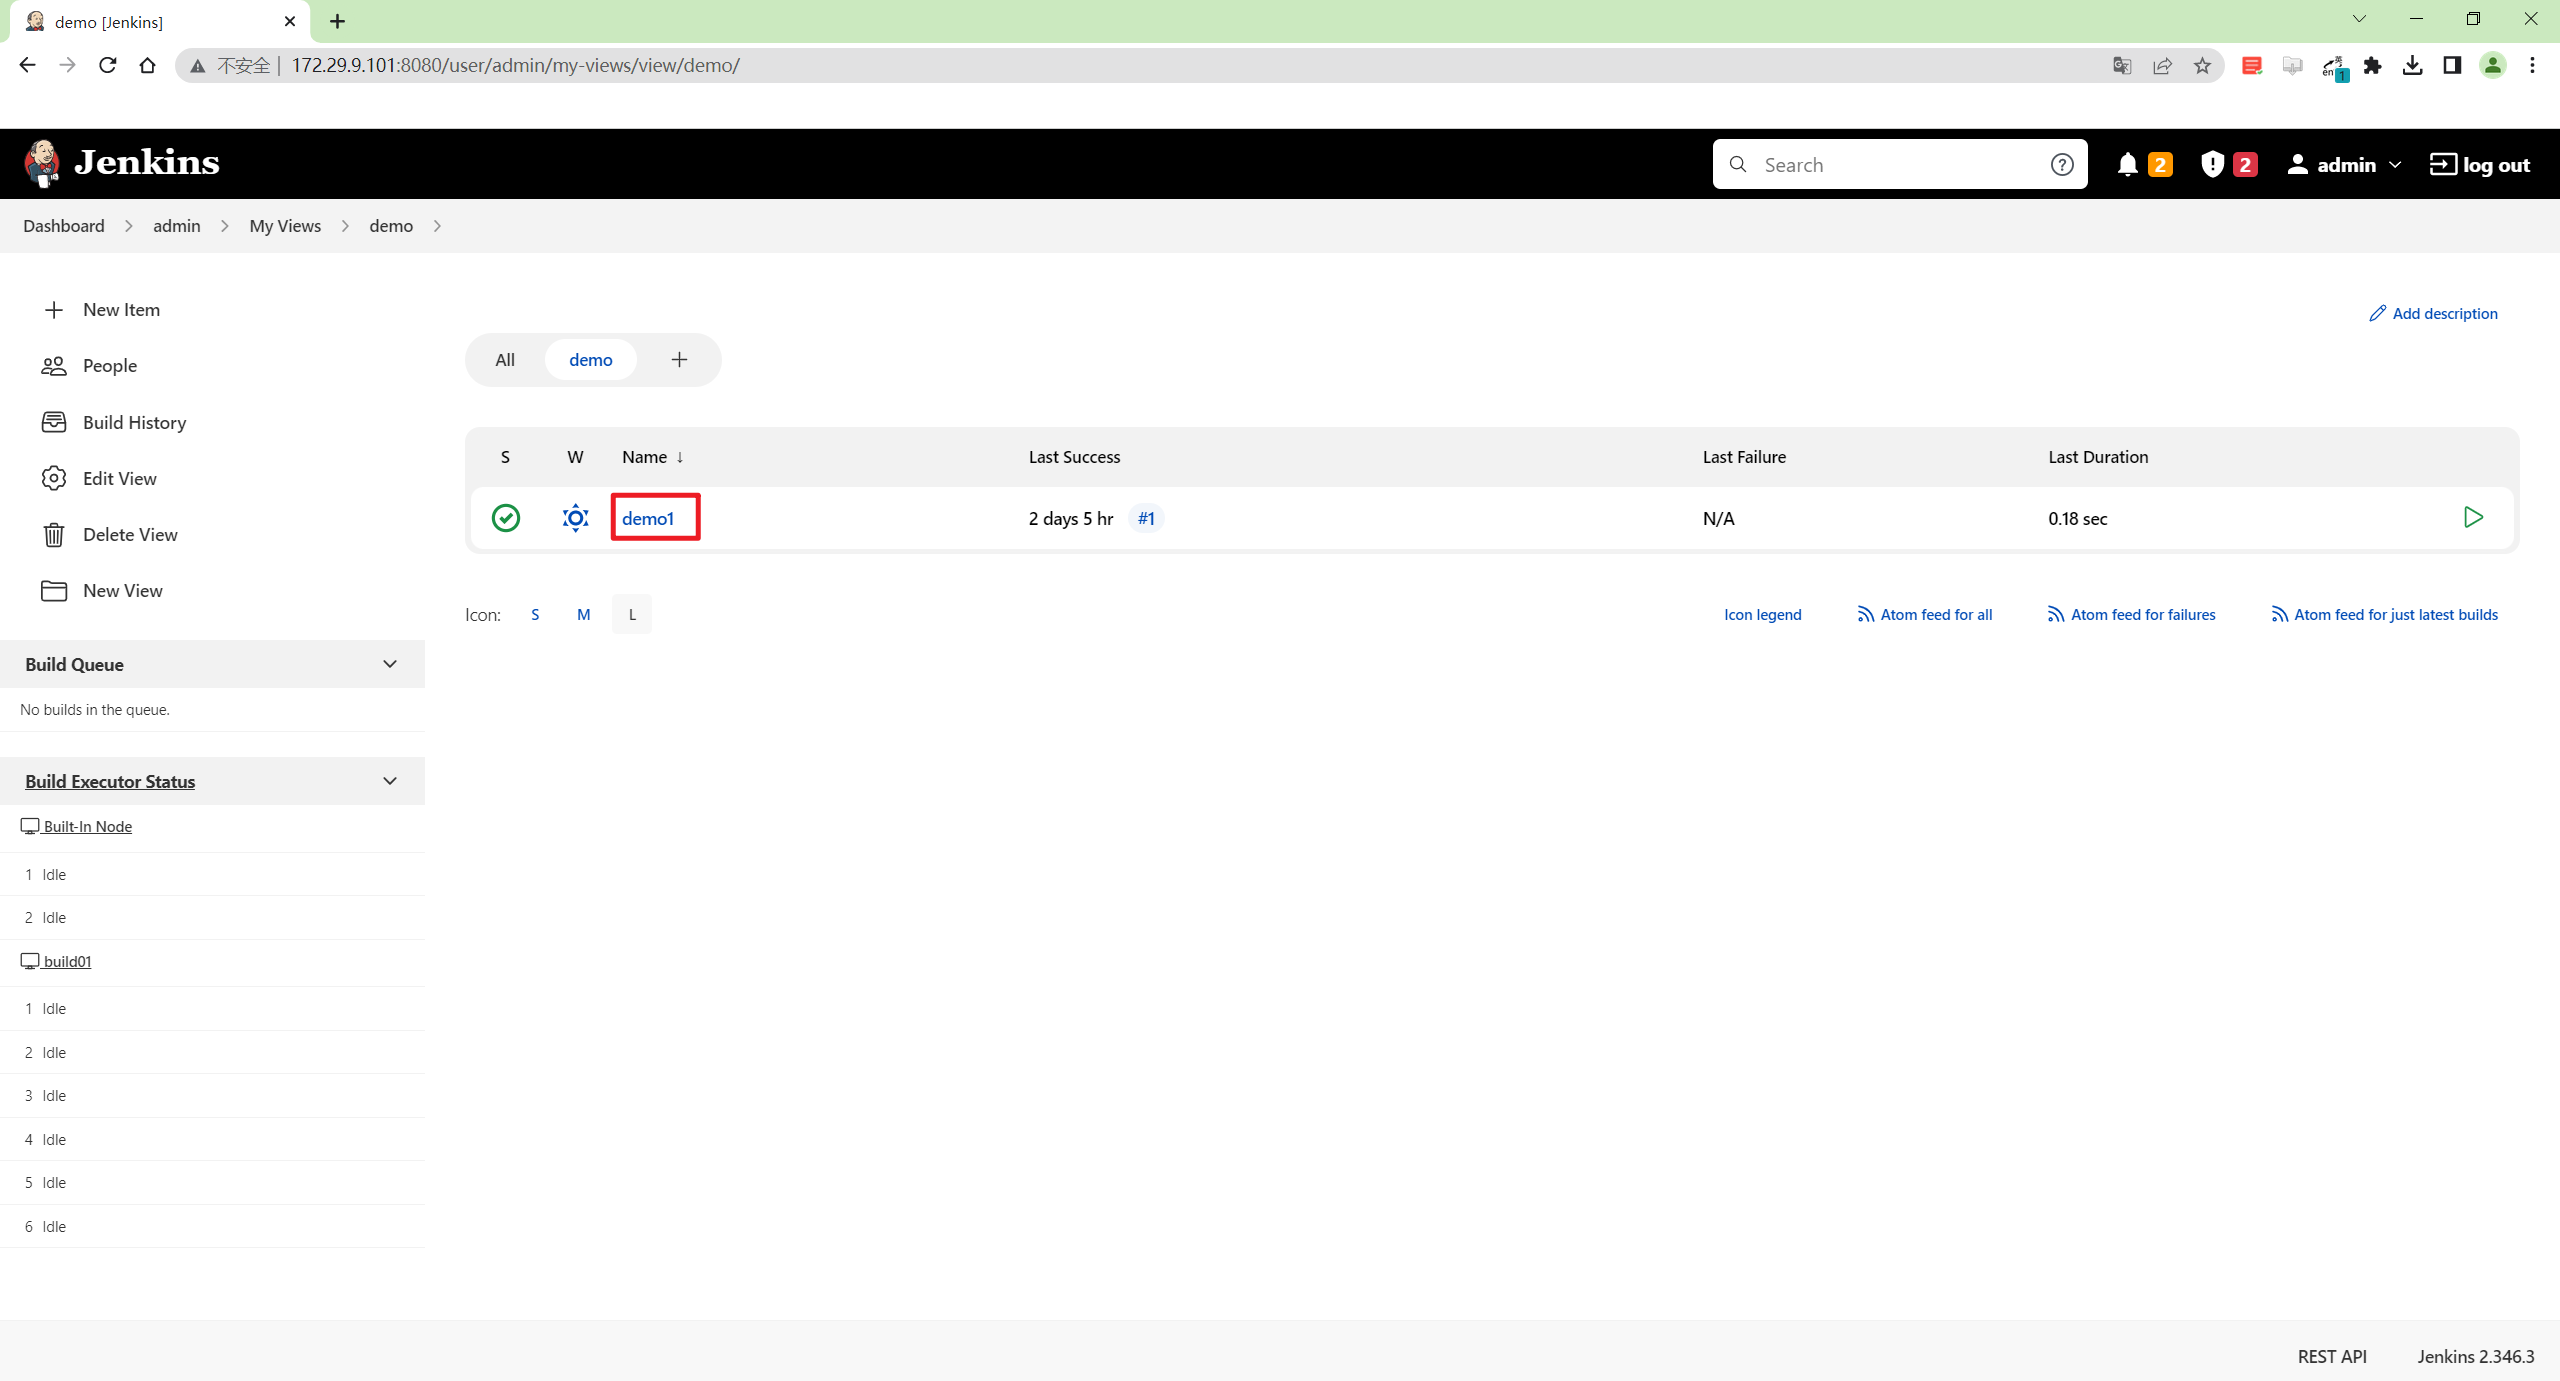Click the translate page icon in address bar
This screenshot has height=1381, width=2560.
(x=2122, y=65)
